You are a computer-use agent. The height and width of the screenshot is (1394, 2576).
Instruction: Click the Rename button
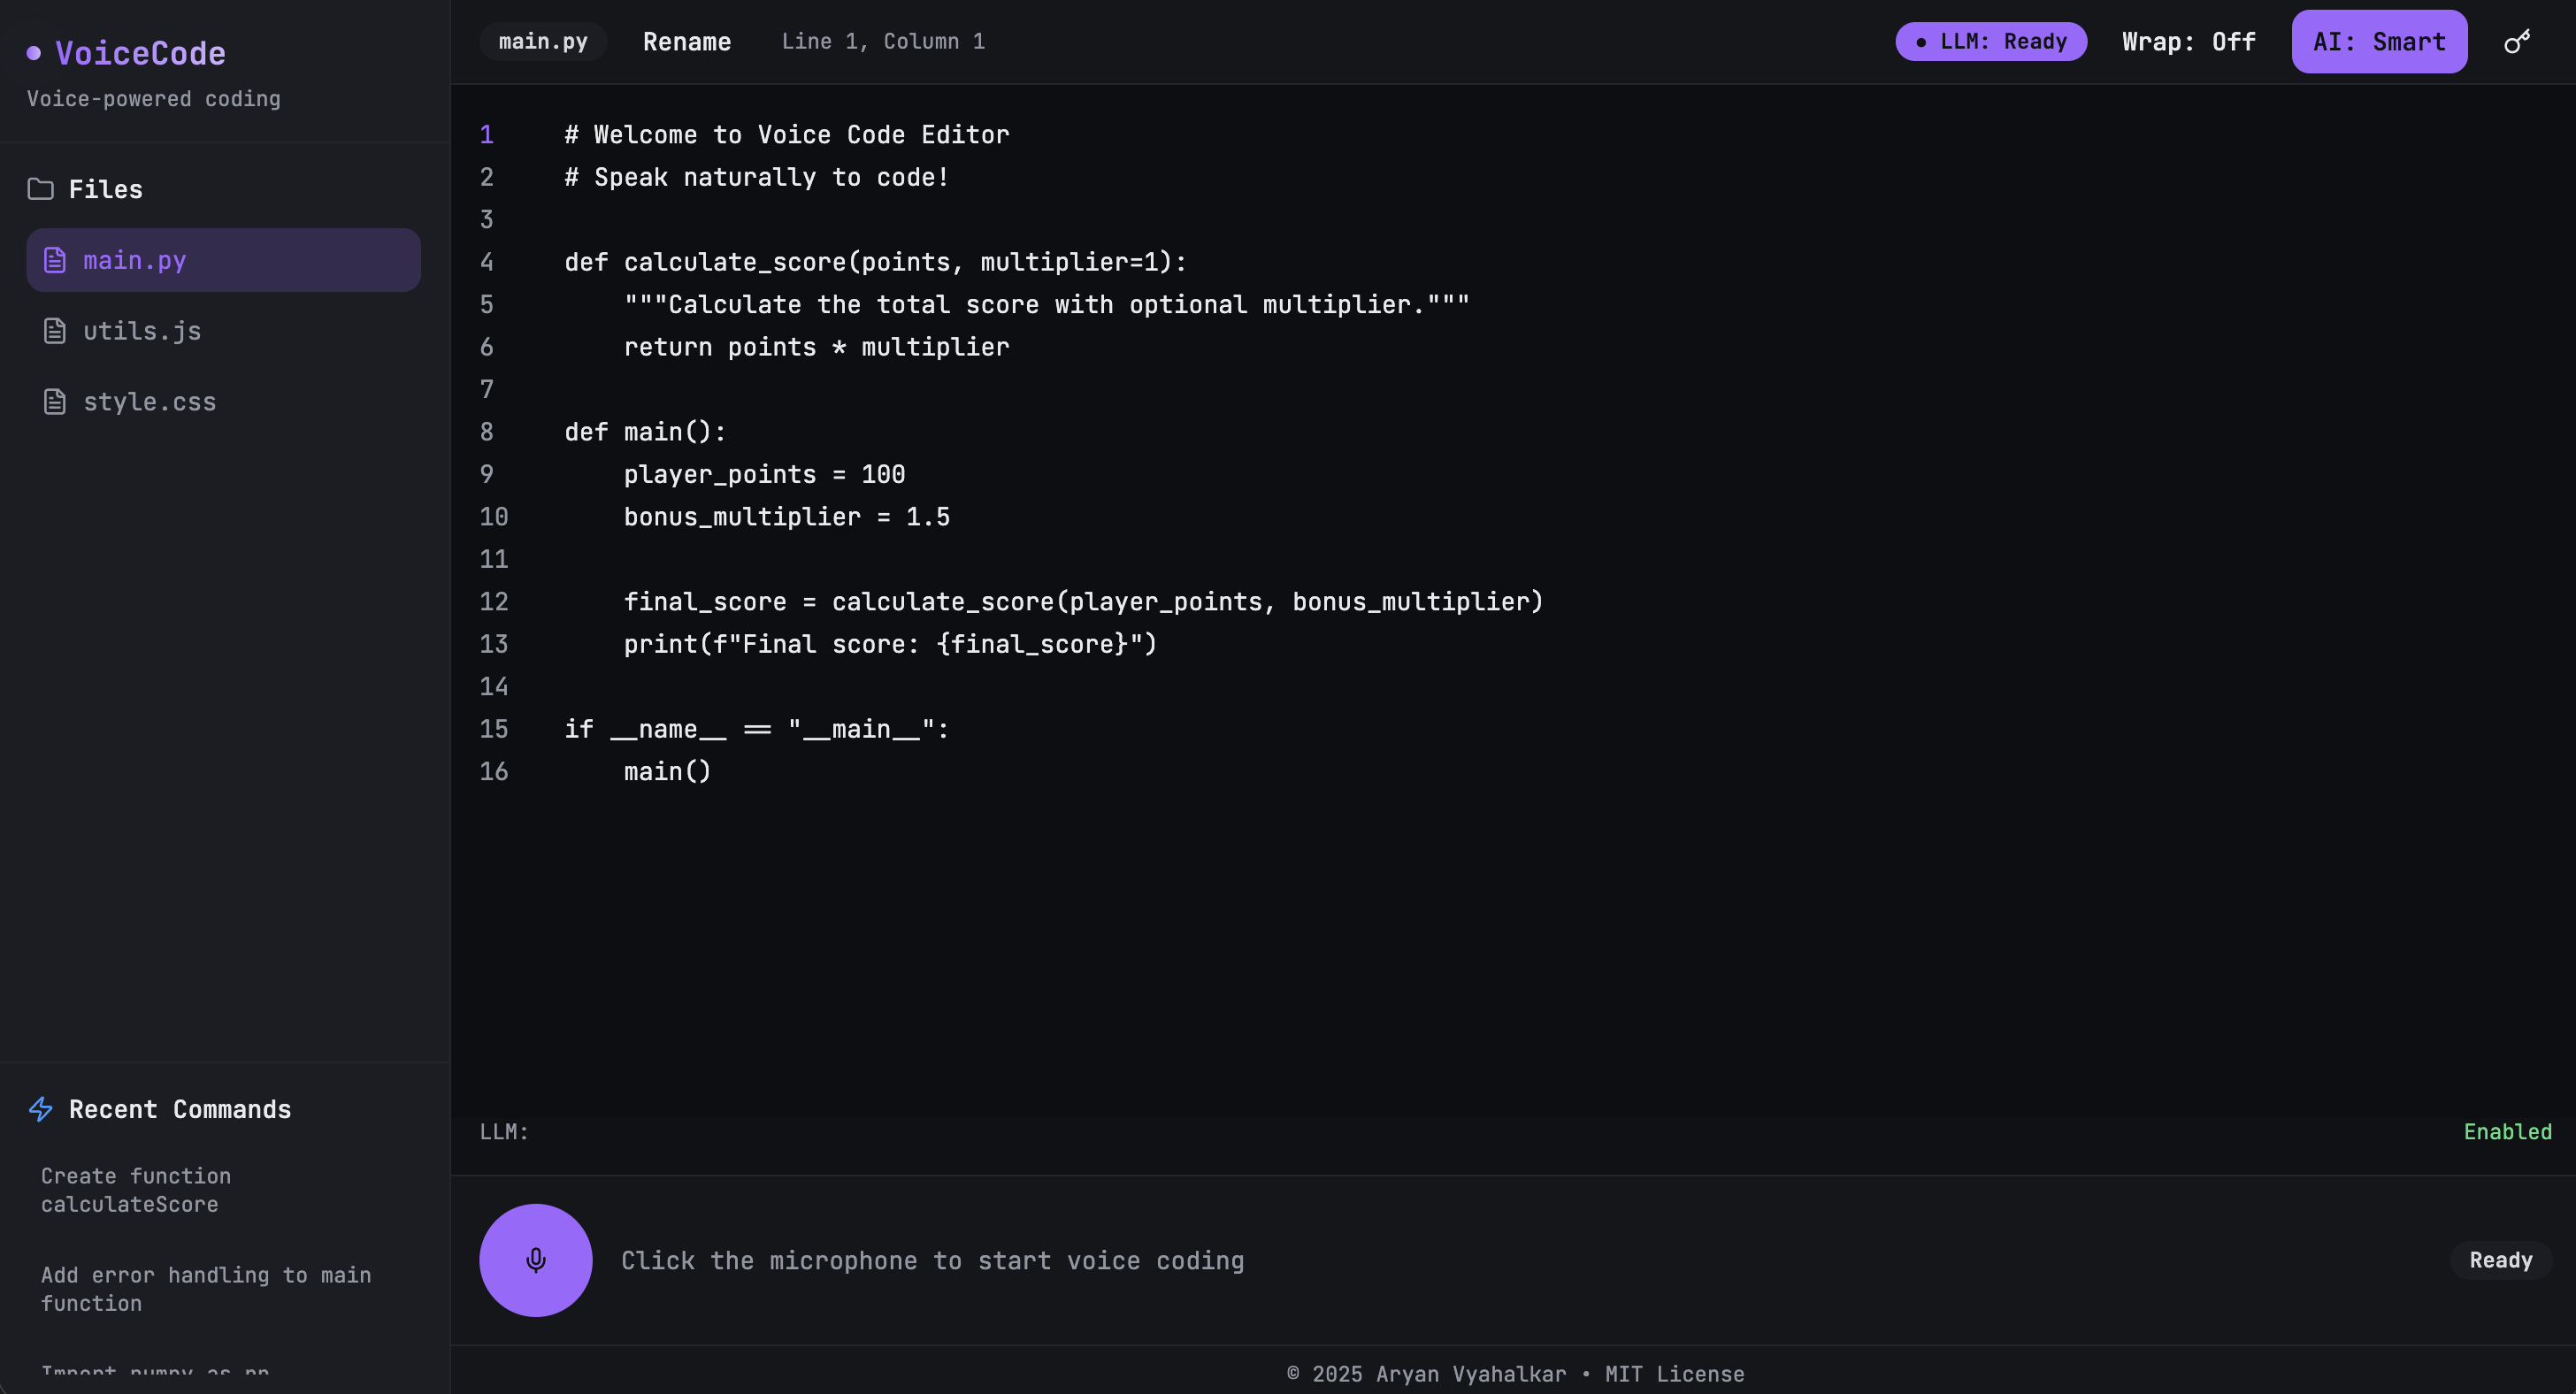click(x=686, y=42)
